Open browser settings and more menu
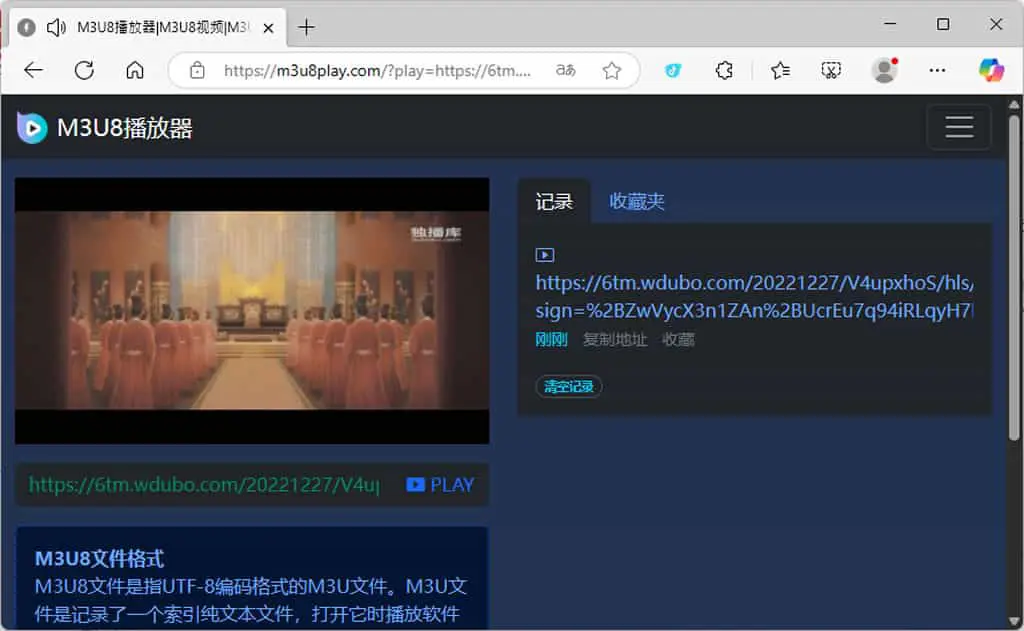 click(x=937, y=70)
